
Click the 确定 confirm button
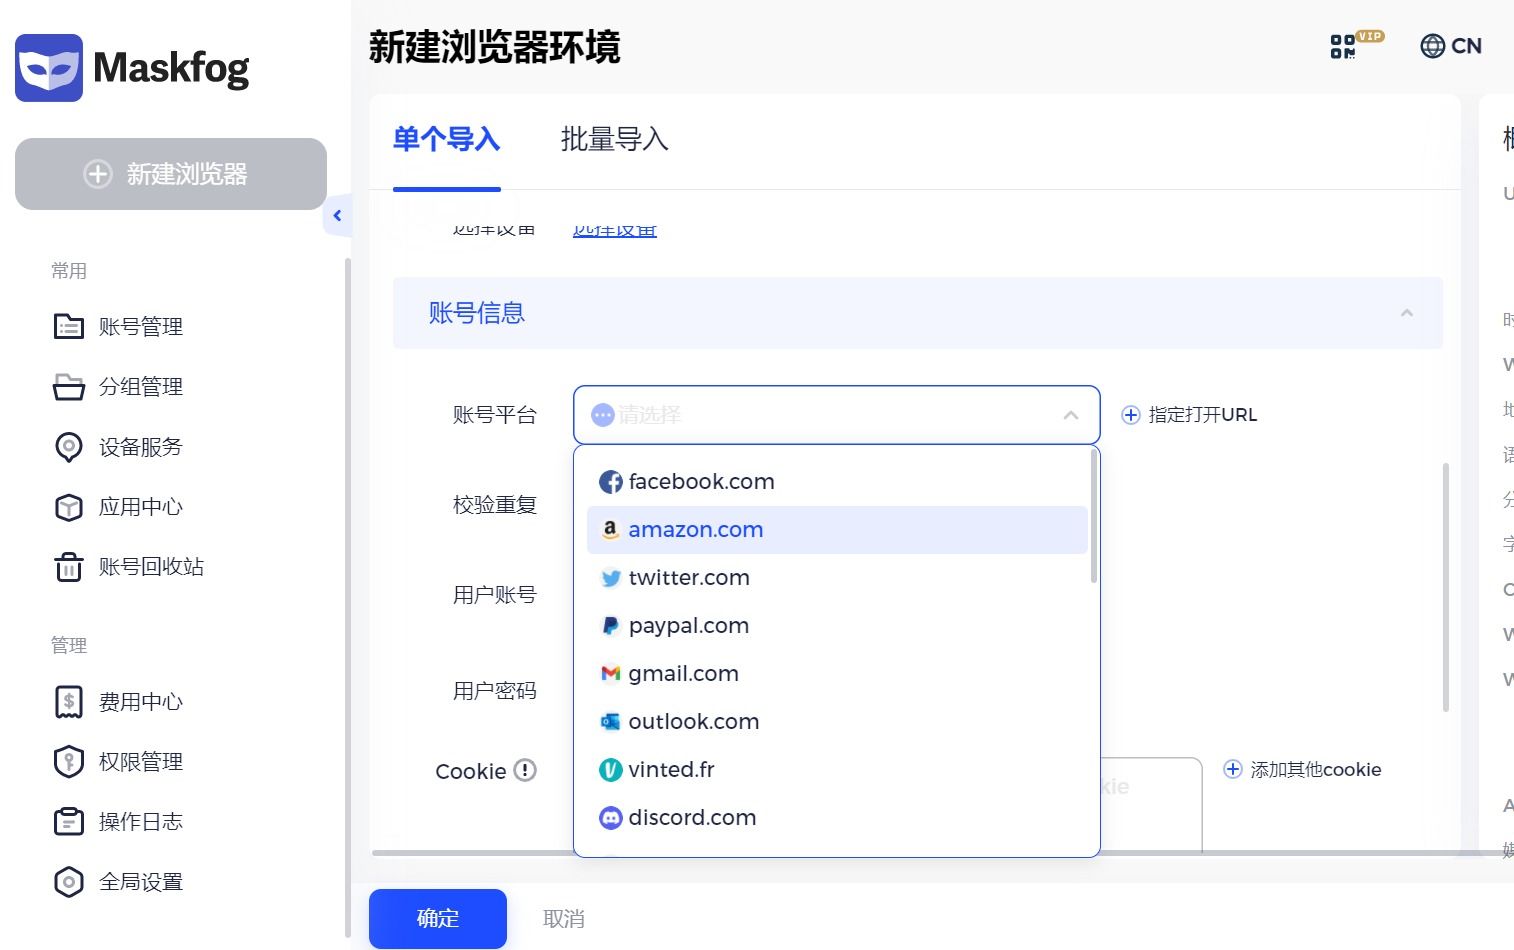tap(438, 918)
